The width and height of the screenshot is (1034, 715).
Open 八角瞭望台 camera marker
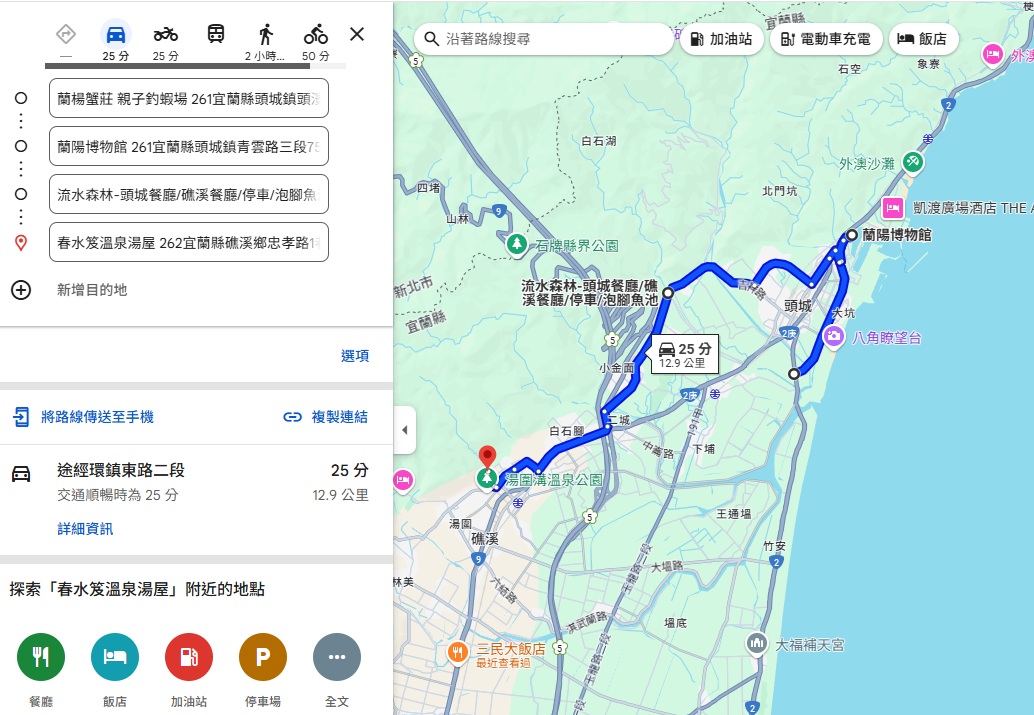click(834, 337)
